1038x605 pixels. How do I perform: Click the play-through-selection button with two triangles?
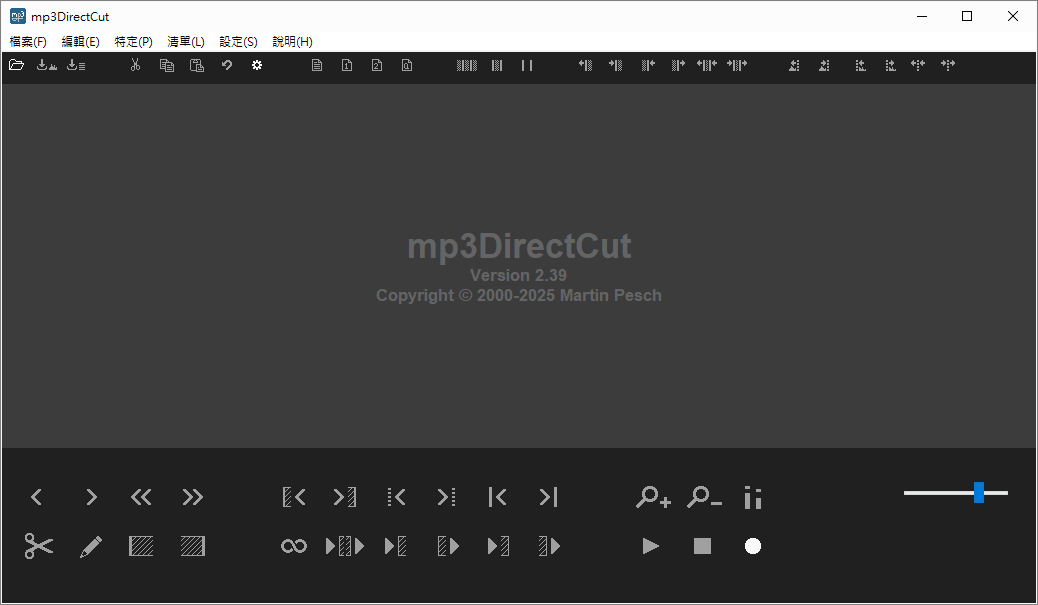coord(345,546)
